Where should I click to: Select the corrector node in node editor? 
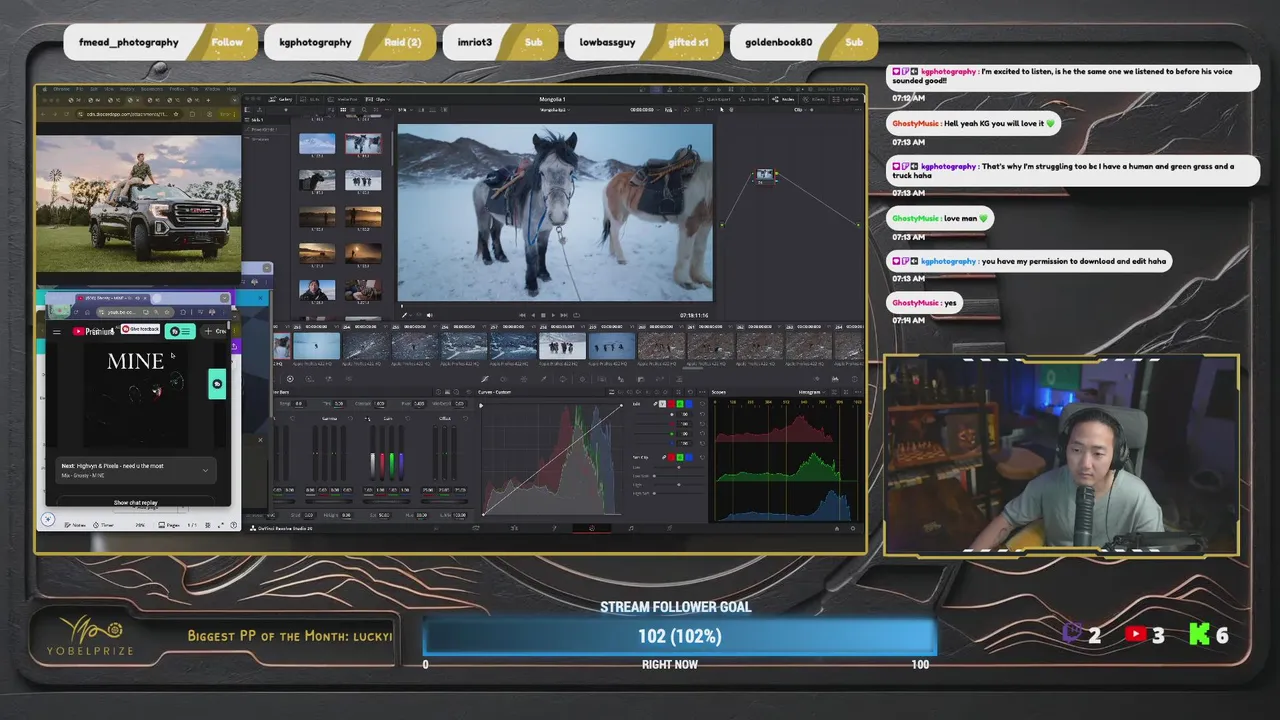765,177
